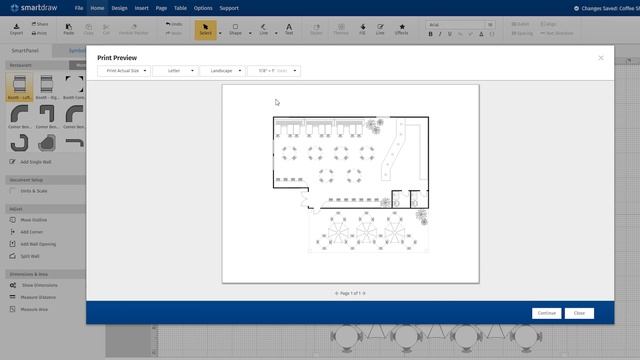Activate the Select pointer tool
This screenshot has width=640, height=360.
(205, 29)
